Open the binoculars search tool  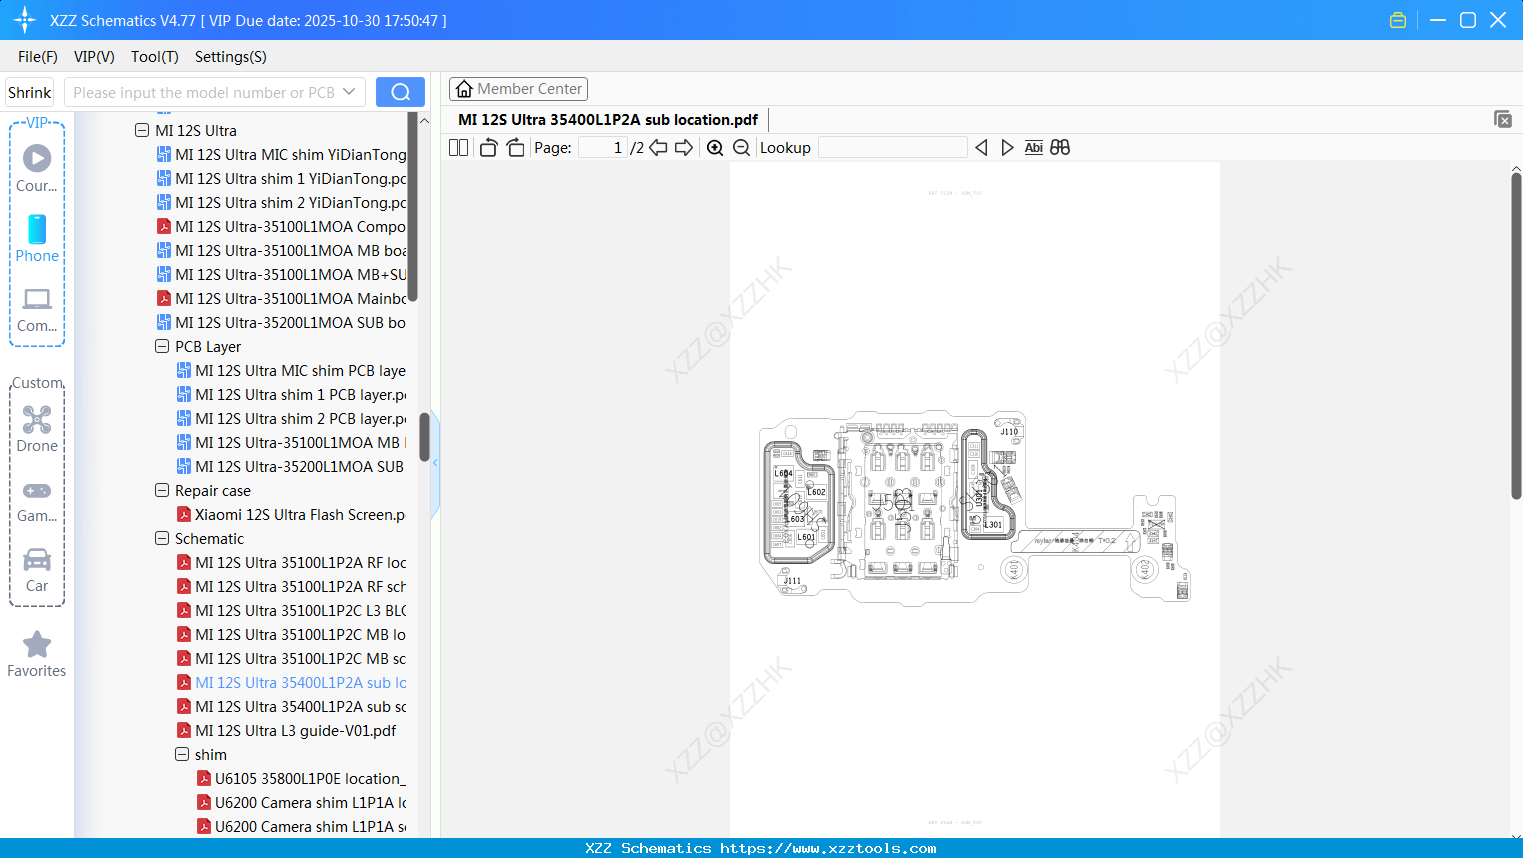pos(1060,147)
